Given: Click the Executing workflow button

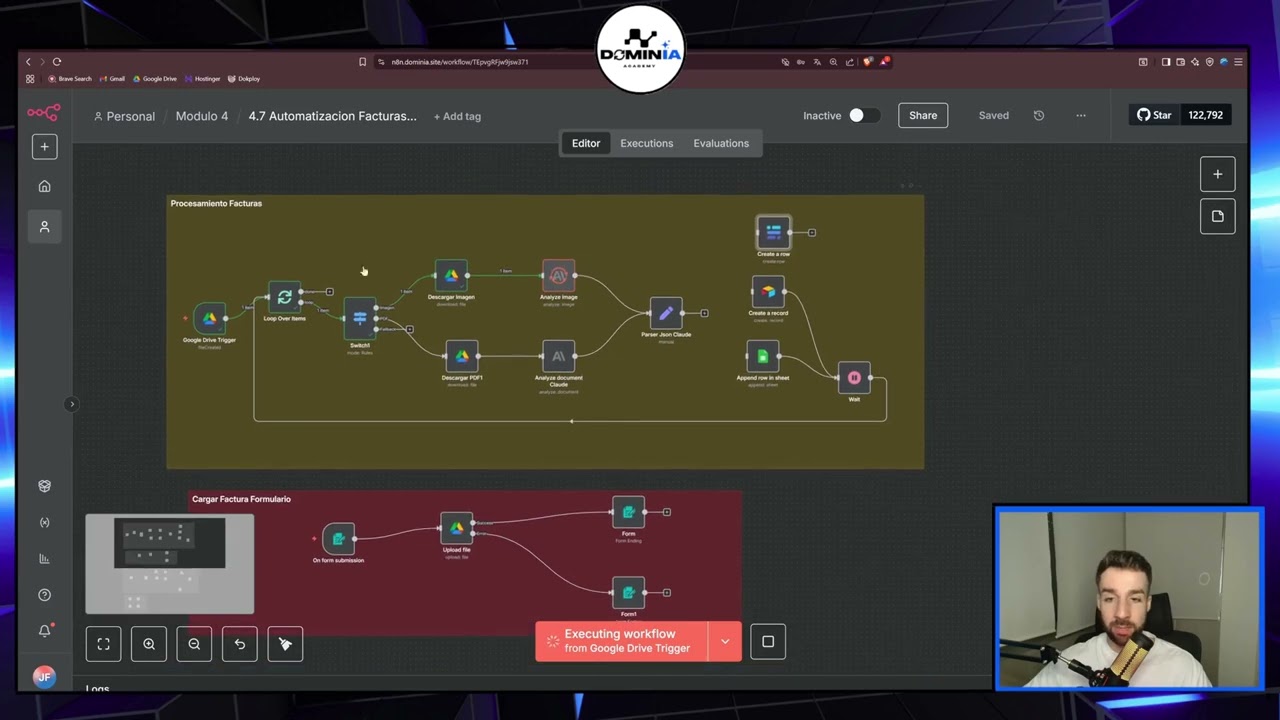Looking at the screenshot, I should 621,641.
